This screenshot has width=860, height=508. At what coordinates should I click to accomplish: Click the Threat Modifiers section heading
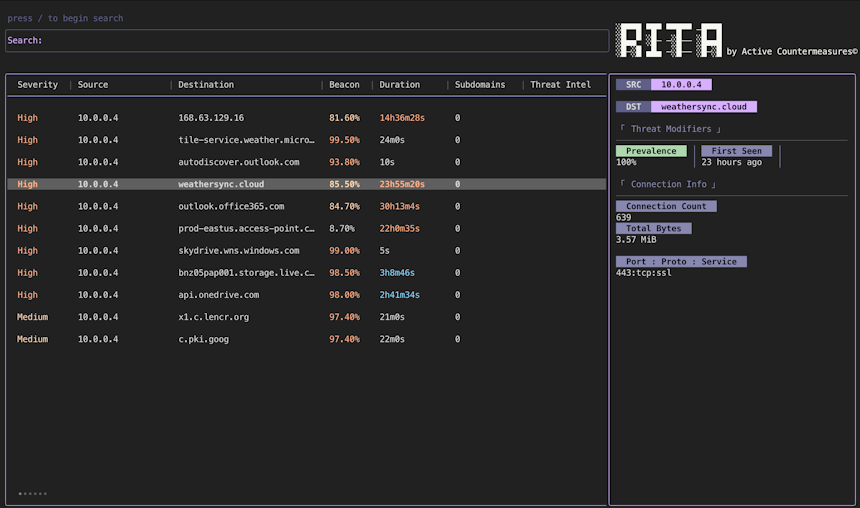[x=670, y=129]
